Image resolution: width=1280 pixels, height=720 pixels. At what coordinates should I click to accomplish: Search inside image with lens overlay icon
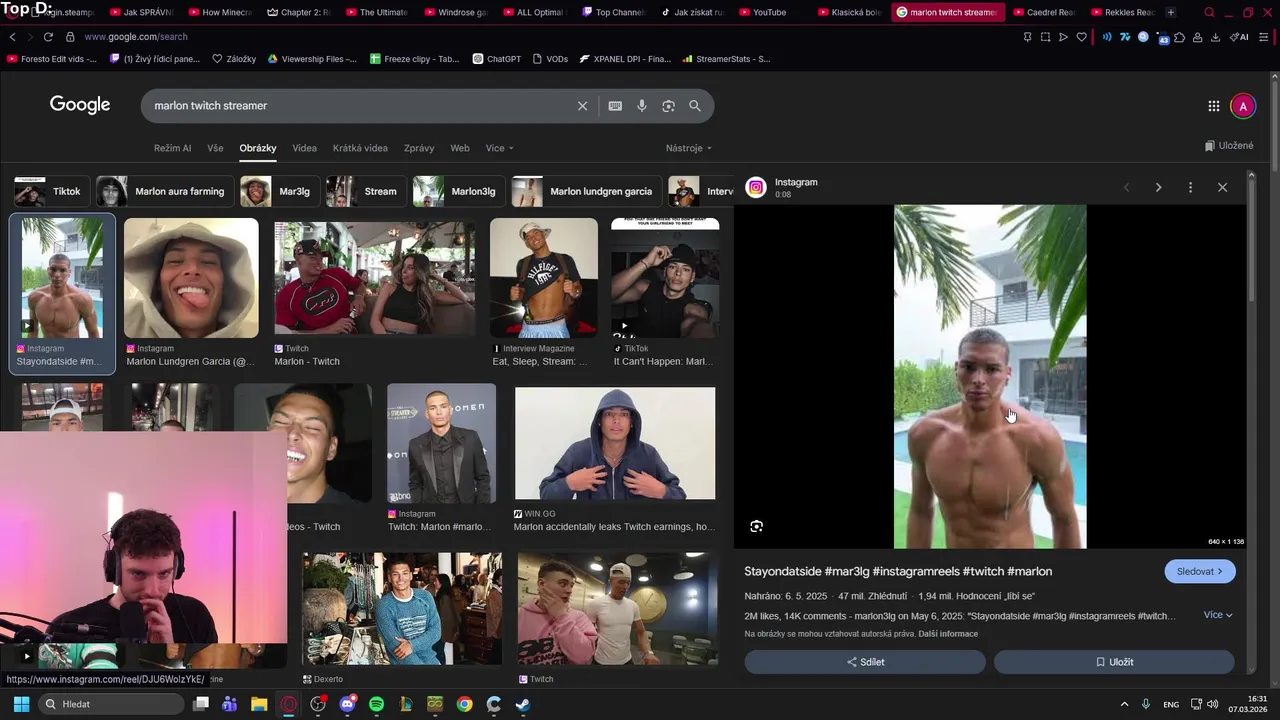[757, 526]
